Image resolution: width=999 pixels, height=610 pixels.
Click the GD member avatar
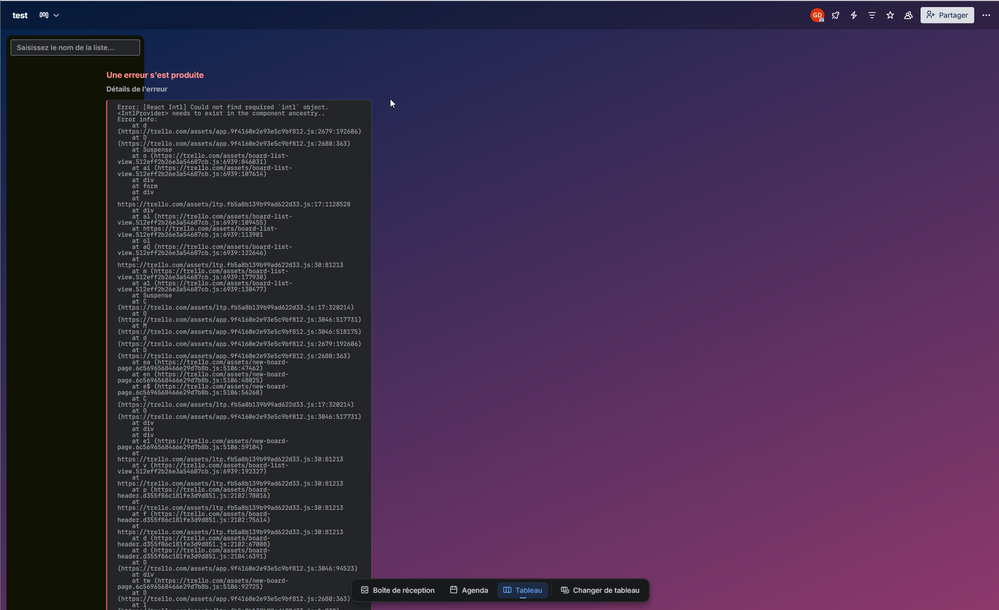(817, 15)
